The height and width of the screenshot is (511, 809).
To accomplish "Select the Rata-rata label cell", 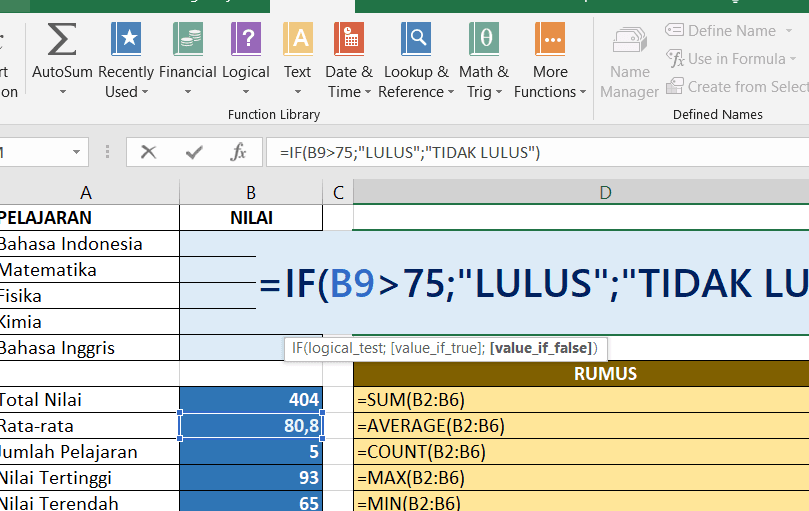I will point(89,426).
